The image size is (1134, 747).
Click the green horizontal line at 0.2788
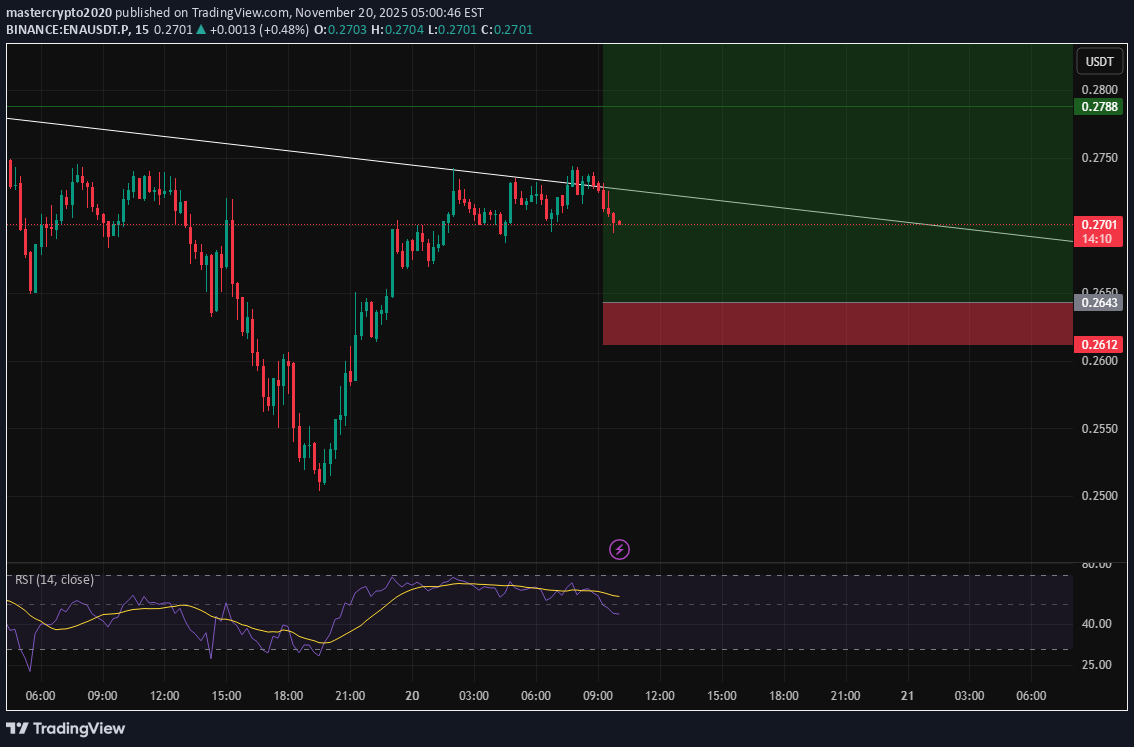coord(300,106)
